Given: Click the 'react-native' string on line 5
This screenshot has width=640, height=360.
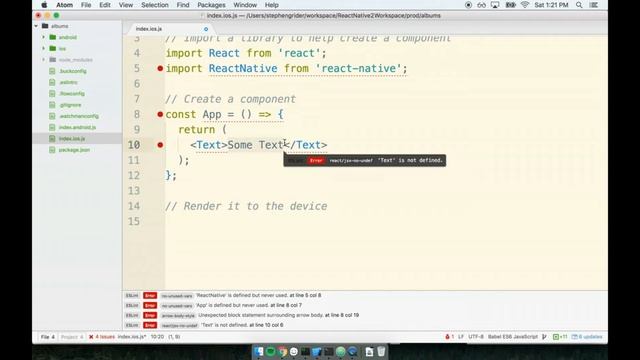Looking at the screenshot, I should [x=358, y=69].
